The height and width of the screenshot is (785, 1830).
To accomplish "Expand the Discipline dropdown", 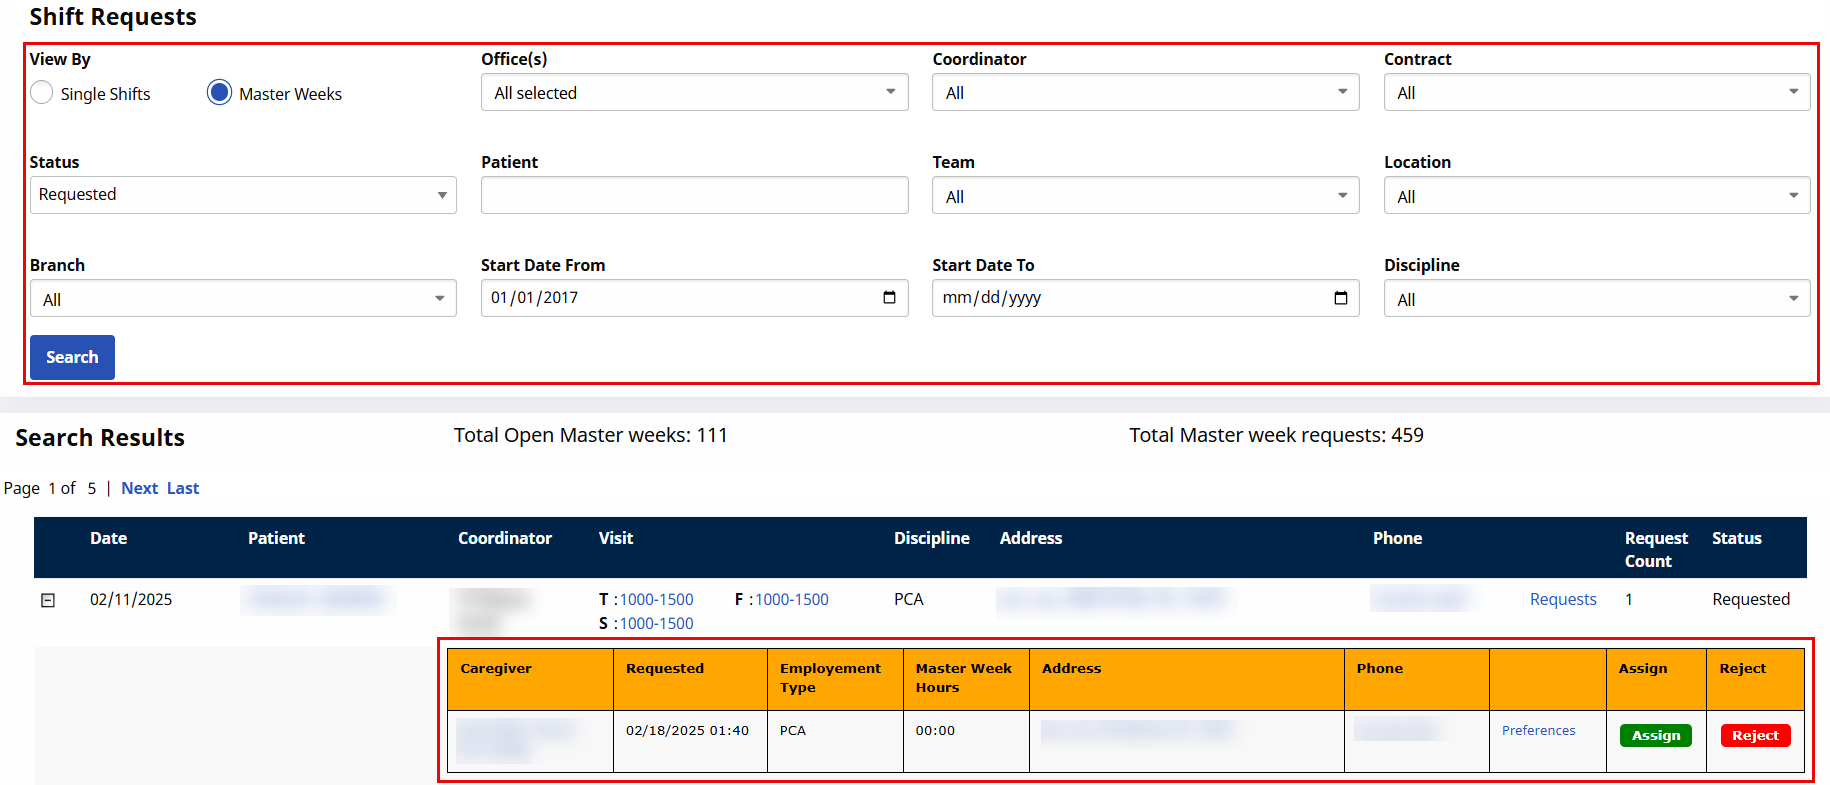I will pos(1596,299).
